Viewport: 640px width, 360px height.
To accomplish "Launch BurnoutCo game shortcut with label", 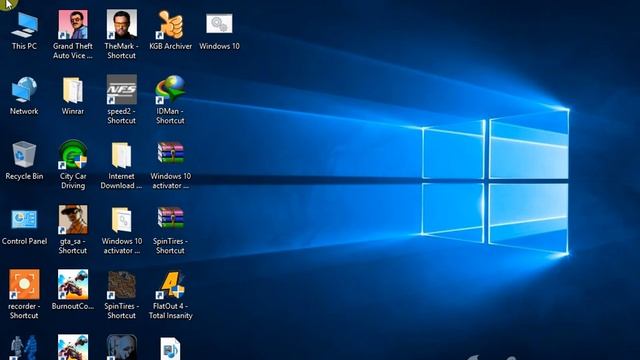I will click(73, 284).
